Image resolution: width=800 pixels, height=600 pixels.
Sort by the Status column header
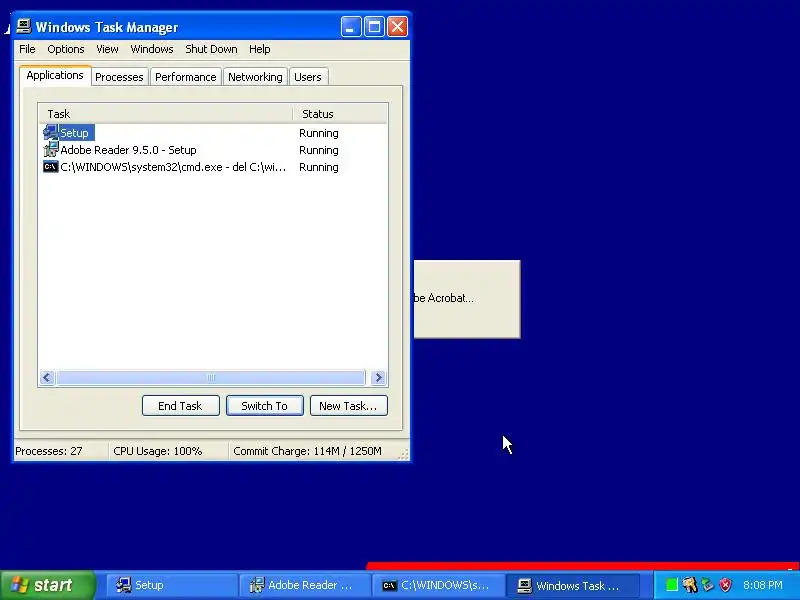pyautogui.click(x=340, y=114)
